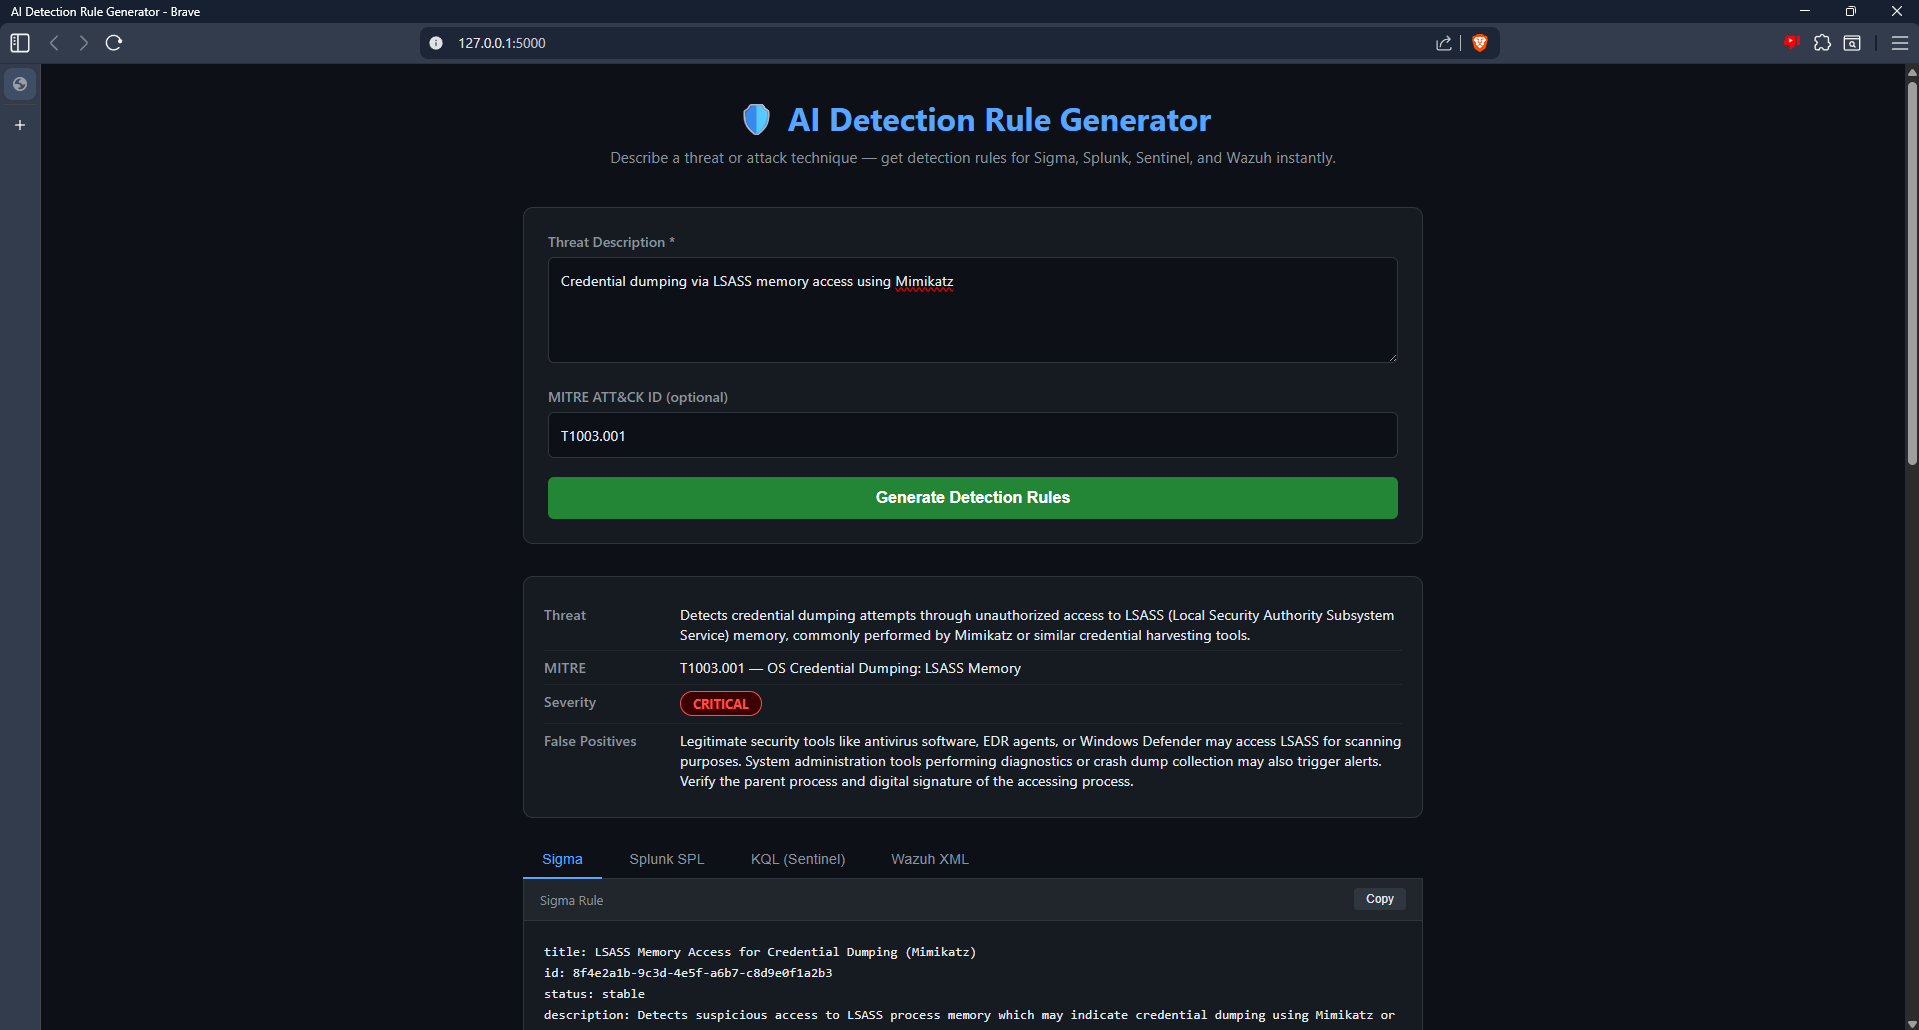Image resolution: width=1919 pixels, height=1030 pixels.
Task: Focus the Threat Description text area
Action: 973,310
